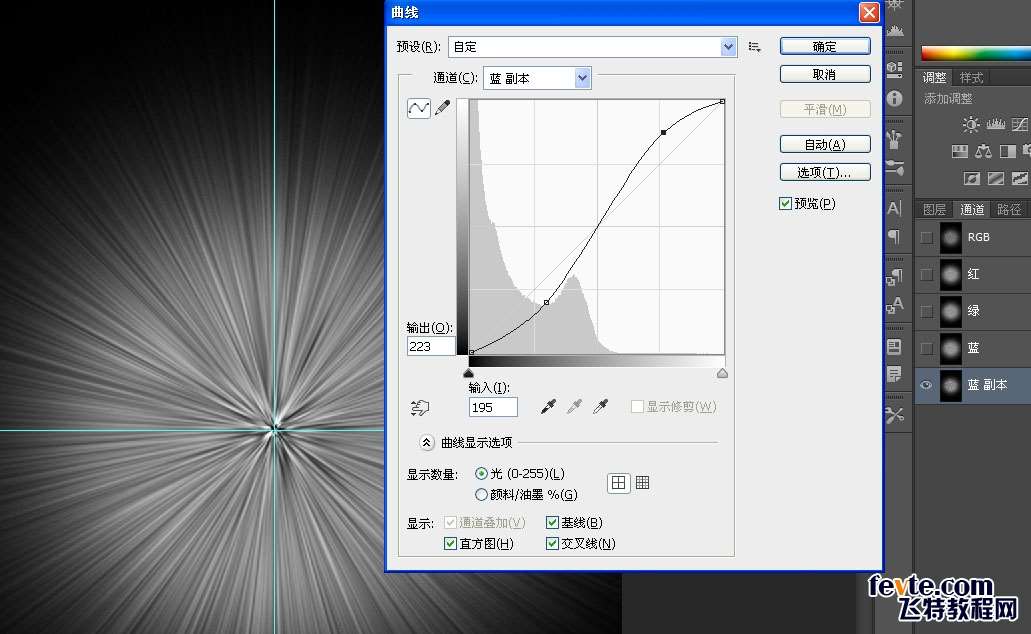Switch to the 图层 layers tab
1031x634 pixels.
pyautogui.click(x=934, y=209)
